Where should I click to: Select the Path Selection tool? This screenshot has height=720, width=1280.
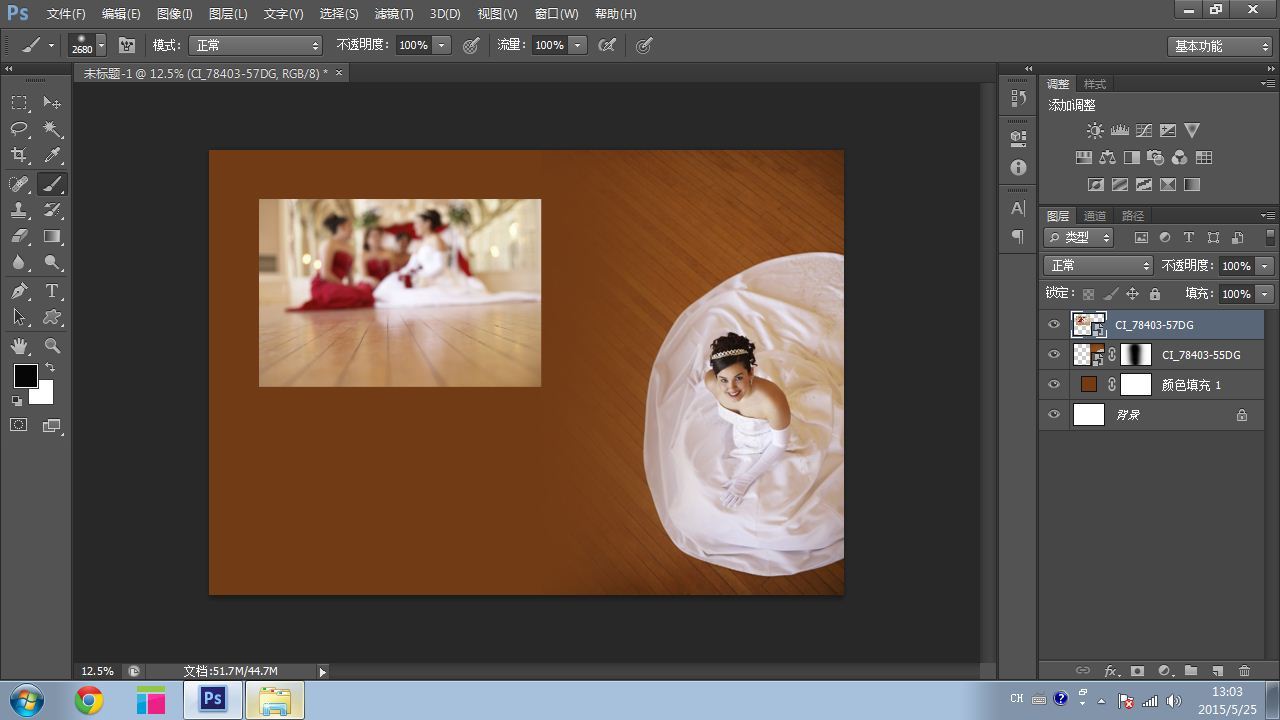(x=19, y=318)
